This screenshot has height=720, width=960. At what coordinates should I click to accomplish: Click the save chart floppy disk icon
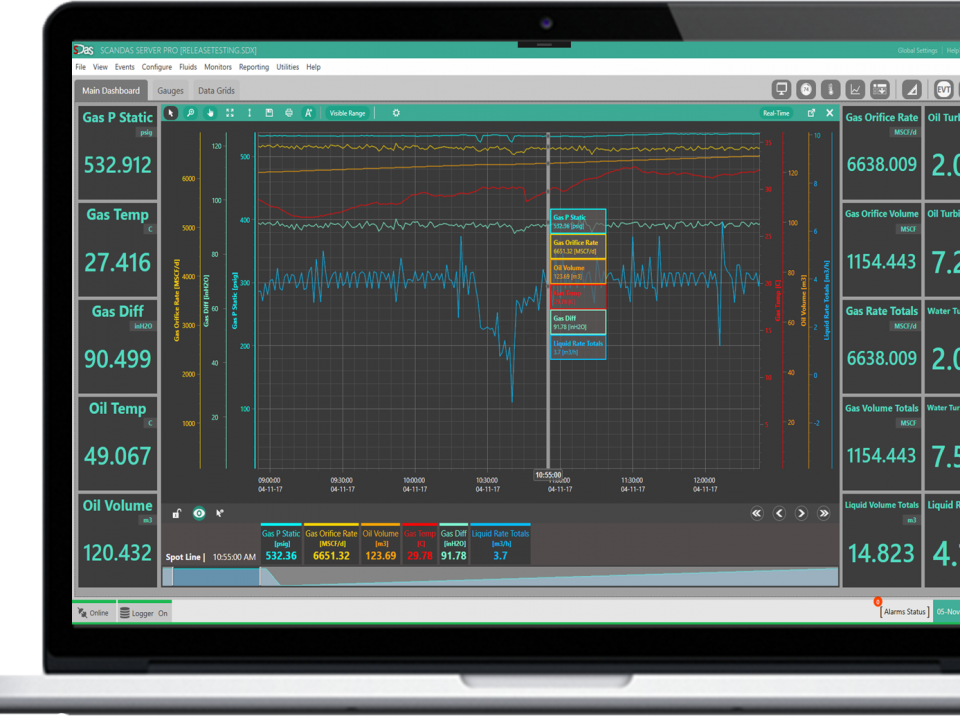tap(269, 113)
